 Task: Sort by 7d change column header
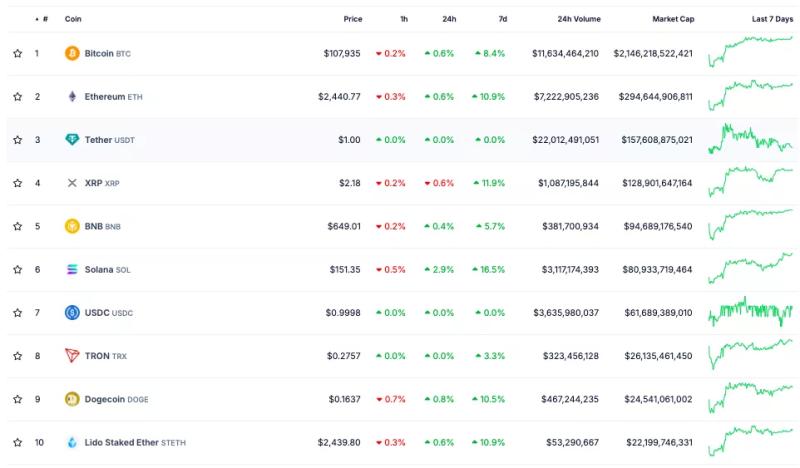(503, 19)
